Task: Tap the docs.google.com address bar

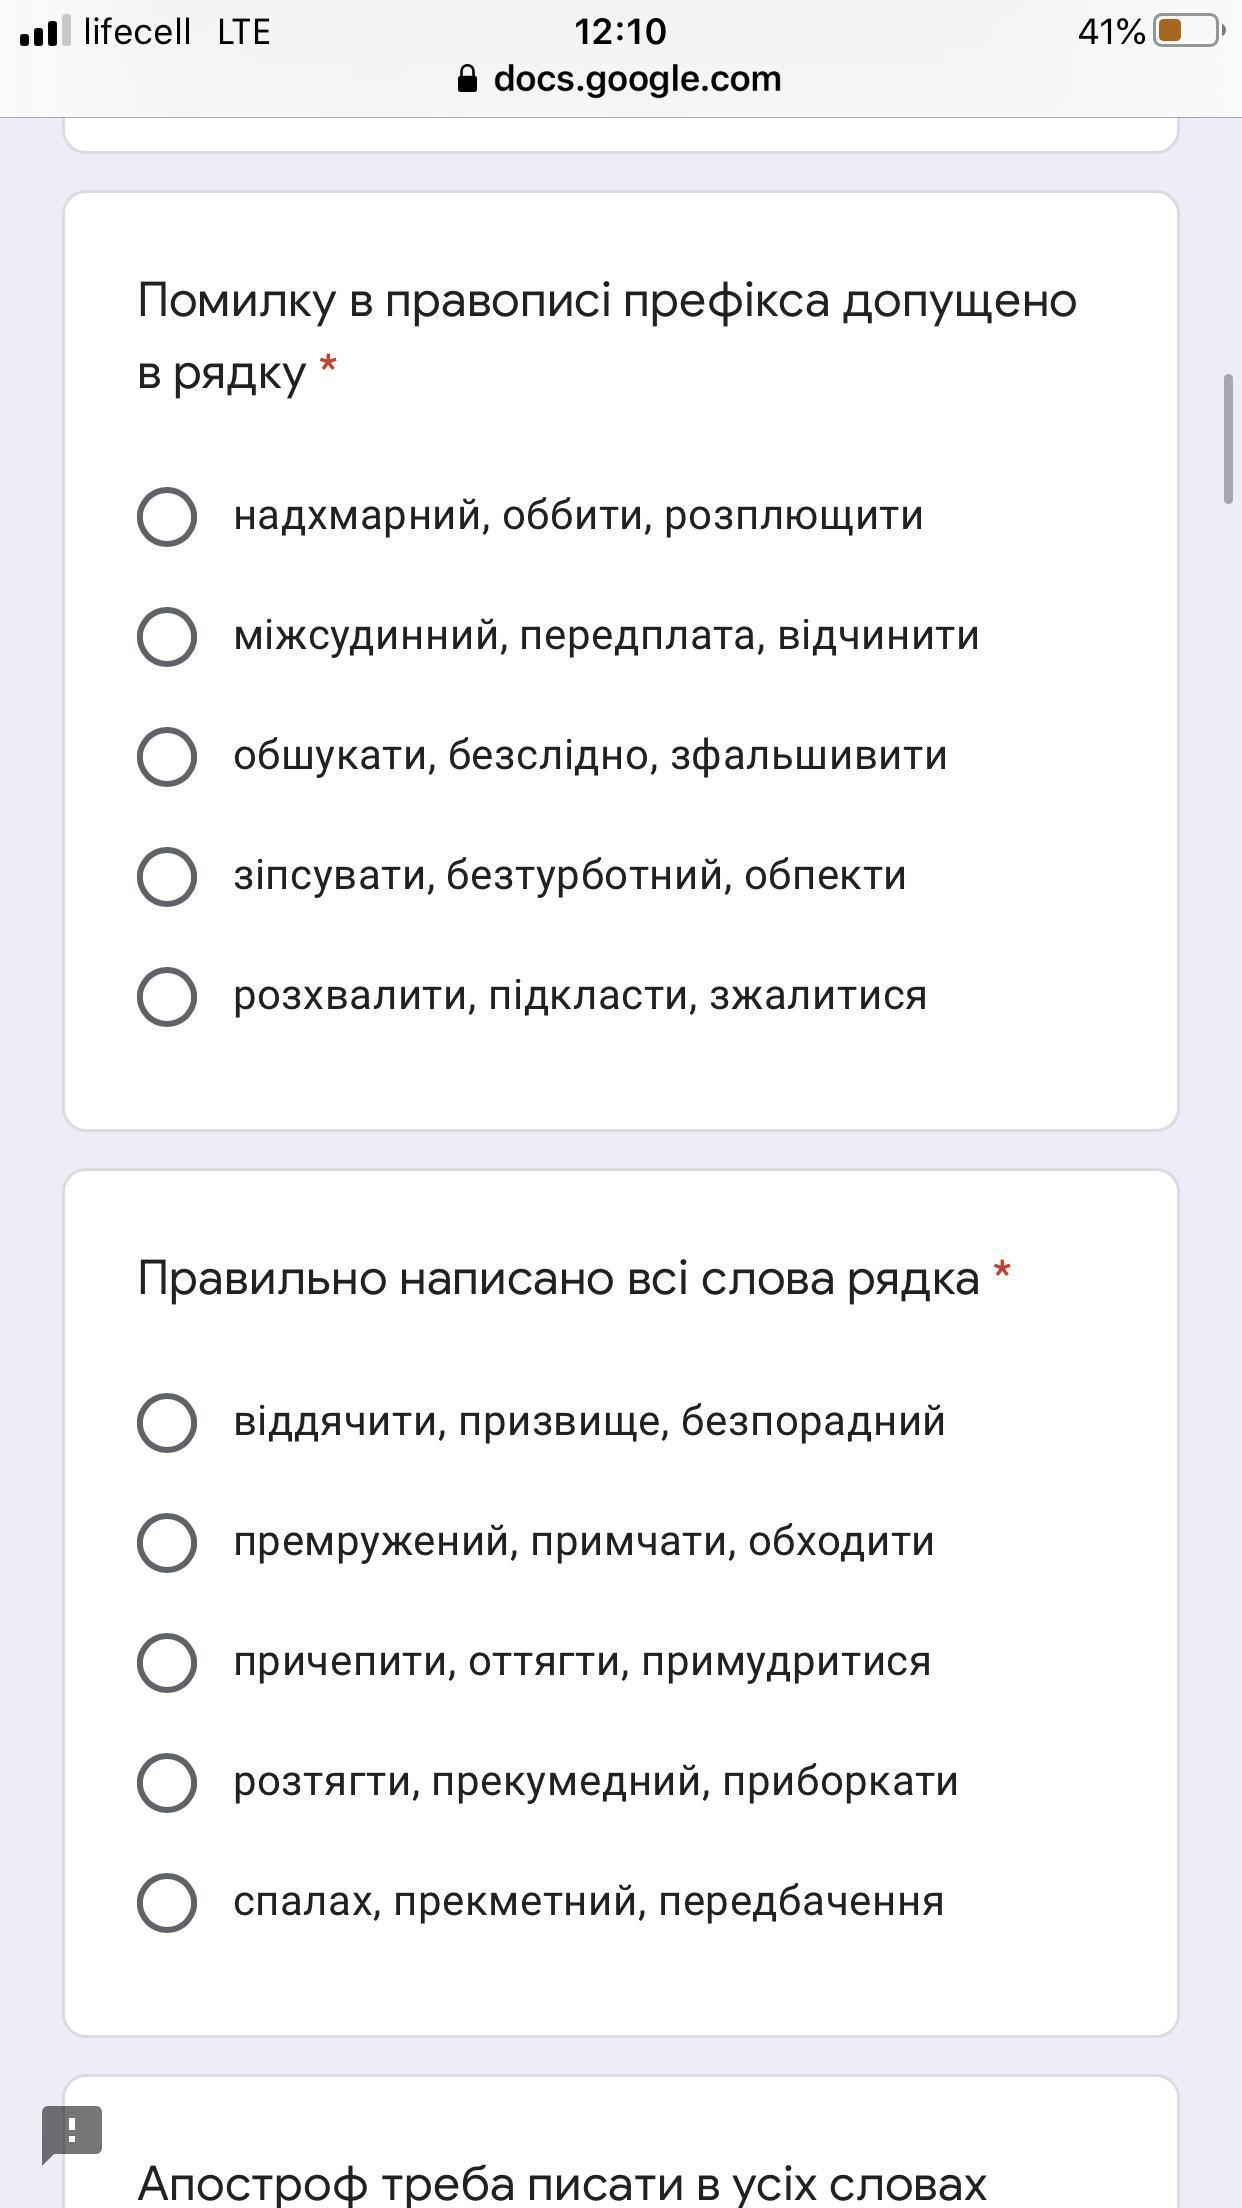Action: click(636, 79)
